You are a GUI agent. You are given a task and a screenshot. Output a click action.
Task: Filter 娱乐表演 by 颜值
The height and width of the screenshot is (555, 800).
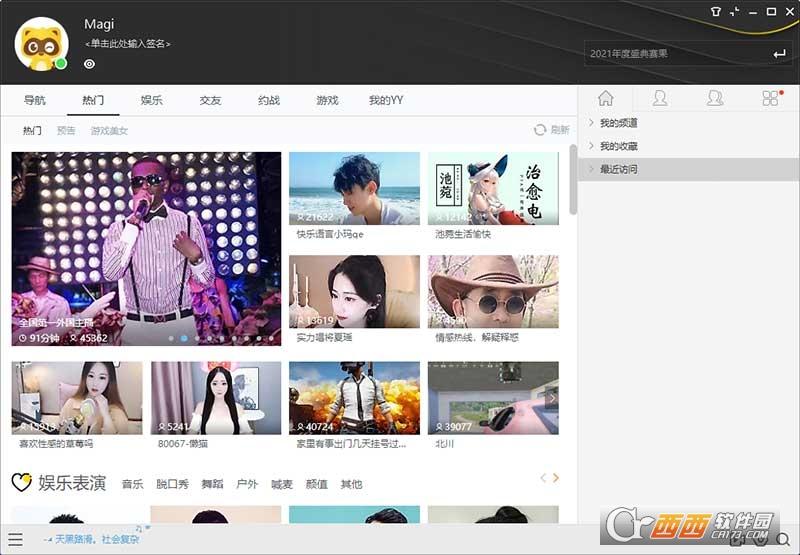click(316, 484)
